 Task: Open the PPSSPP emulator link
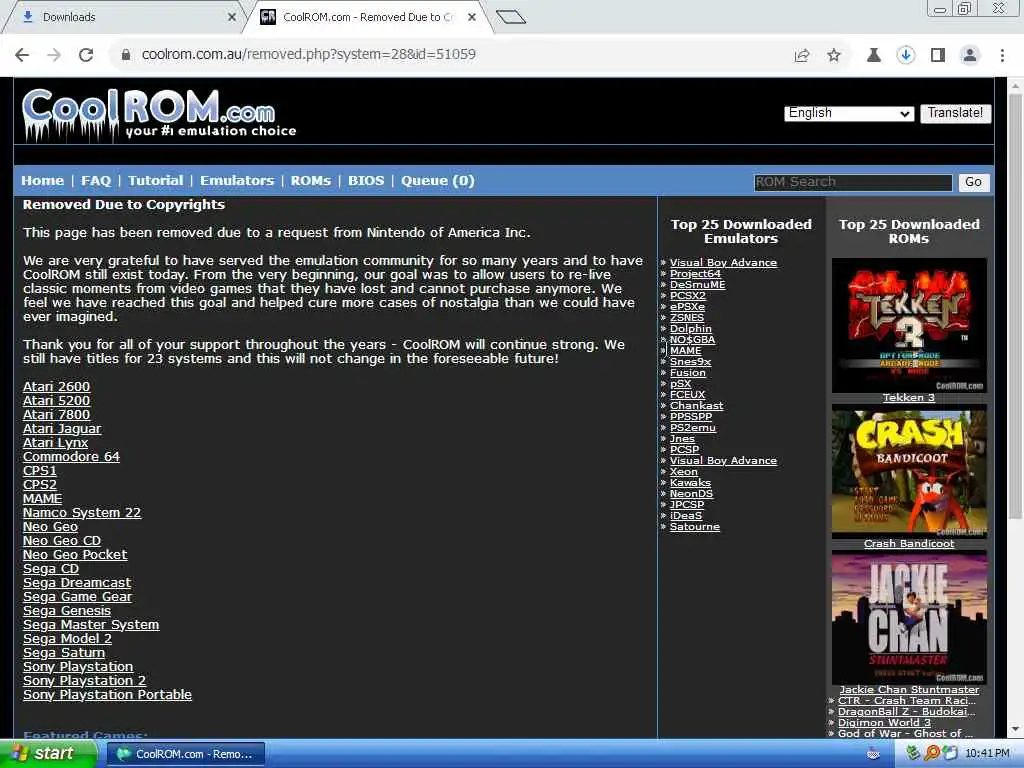[x=691, y=417]
